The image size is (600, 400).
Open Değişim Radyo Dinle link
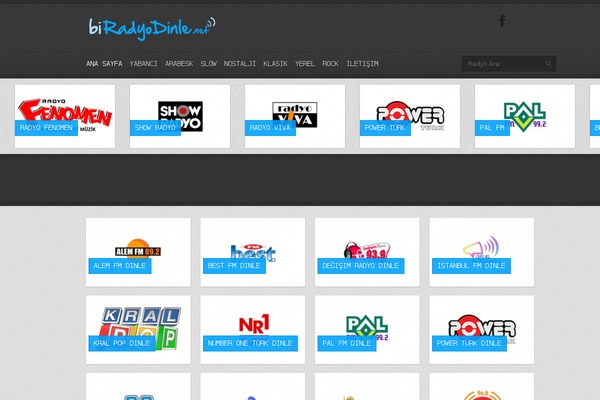(361, 266)
